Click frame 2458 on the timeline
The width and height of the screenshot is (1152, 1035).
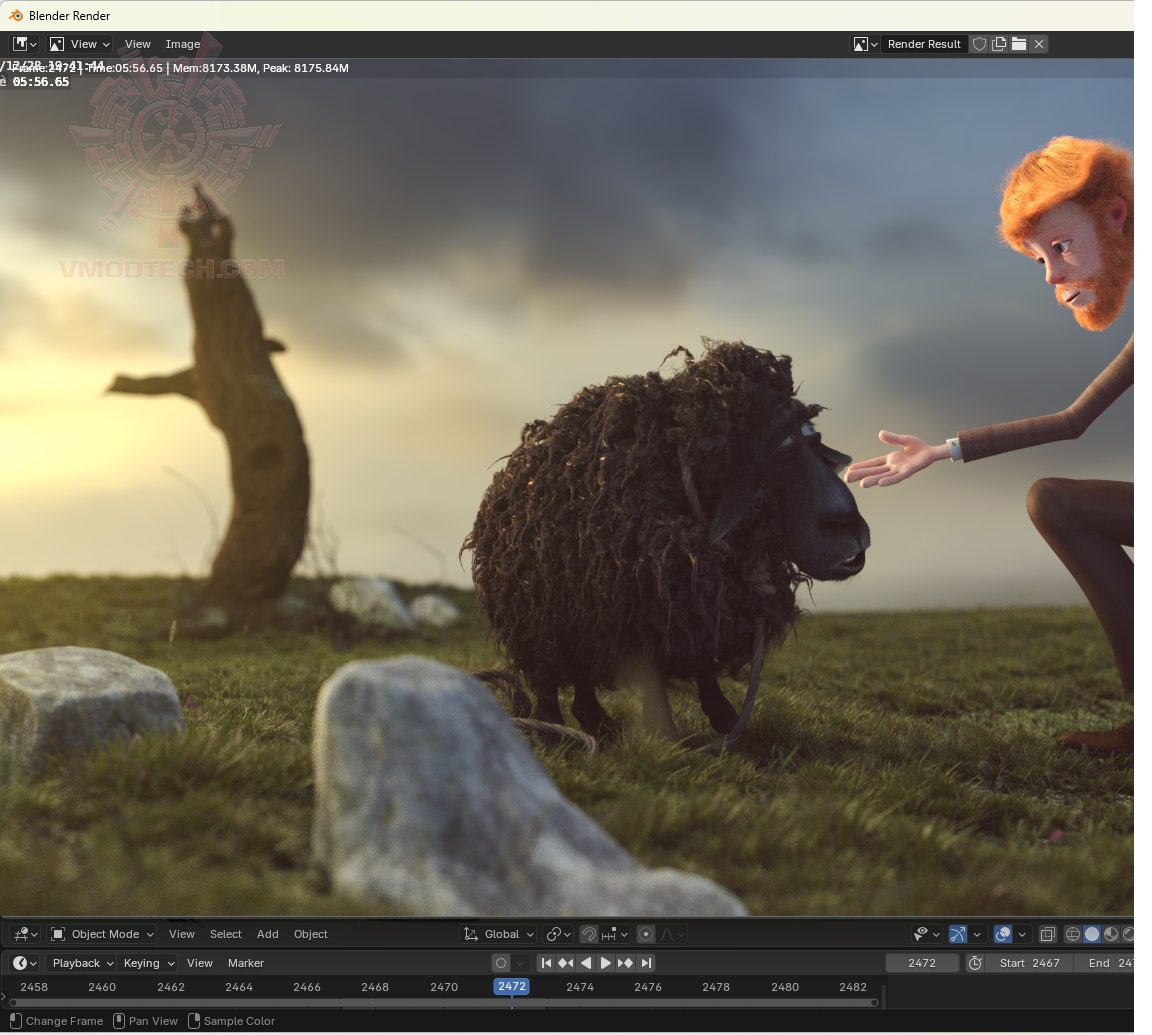(34, 987)
